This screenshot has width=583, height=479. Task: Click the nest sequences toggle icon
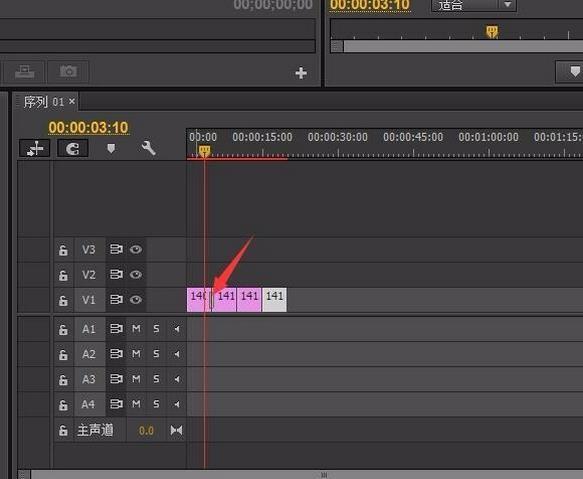click(34, 149)
